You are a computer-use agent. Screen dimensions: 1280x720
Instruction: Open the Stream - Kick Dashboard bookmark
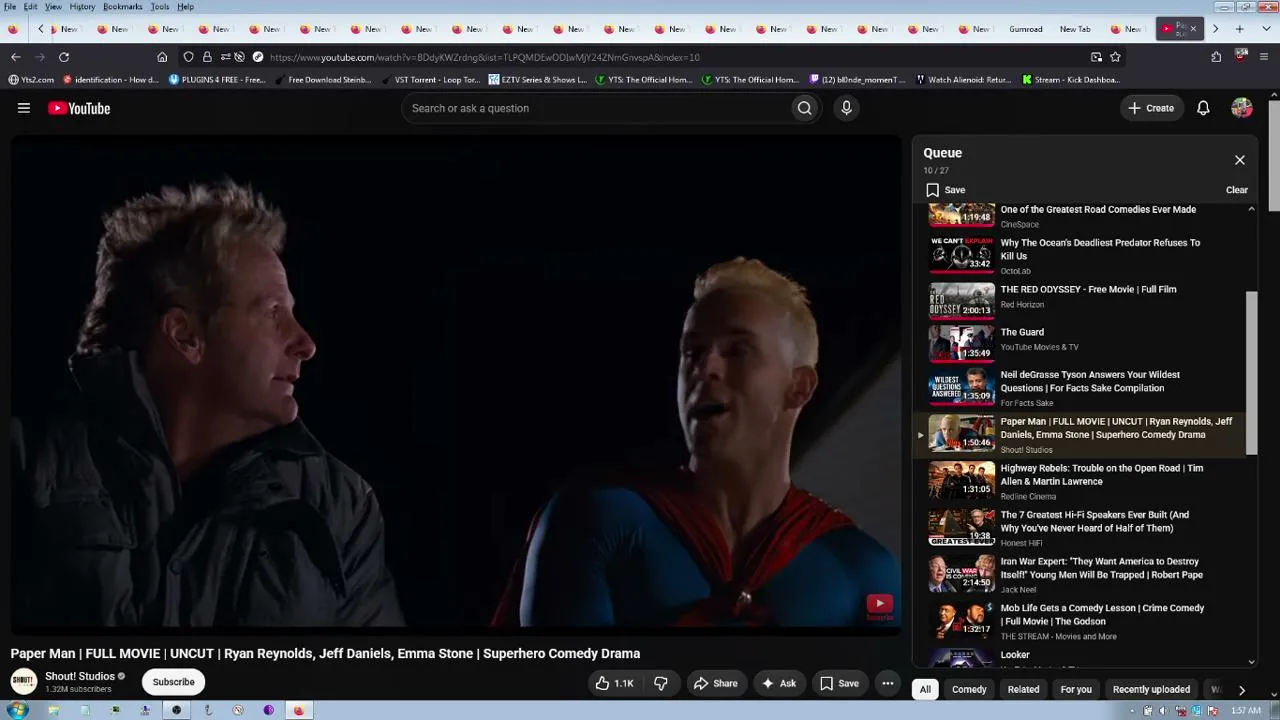1071,80
